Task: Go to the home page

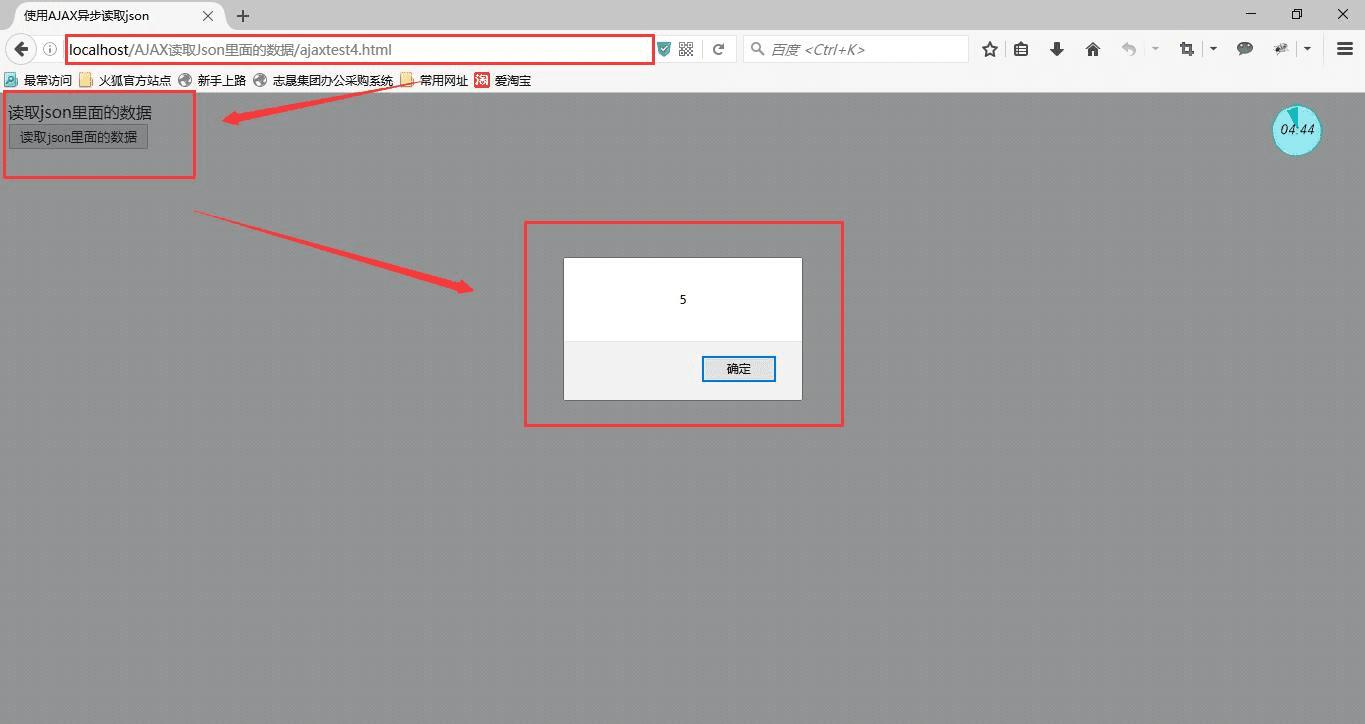Action: pyautogui.click(x=1093, y=49)
